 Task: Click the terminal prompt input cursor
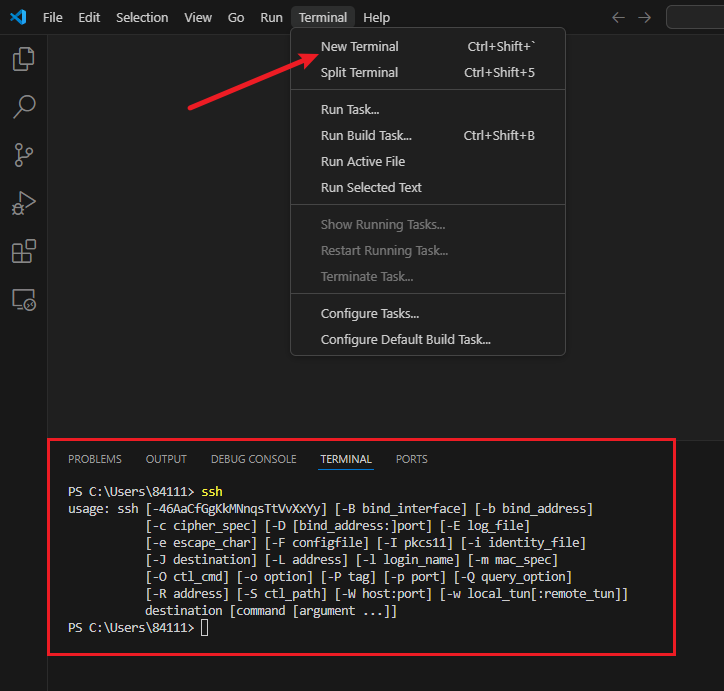point(205,627)
